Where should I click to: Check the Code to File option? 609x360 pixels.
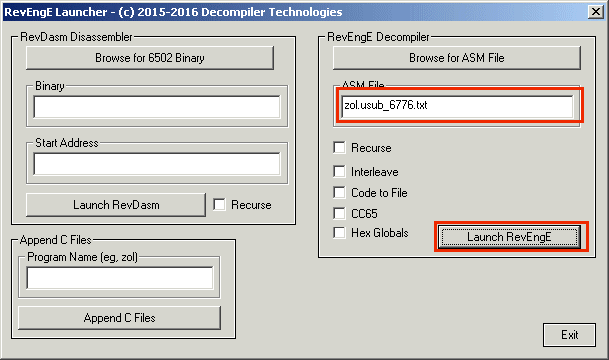coord(339,192)
